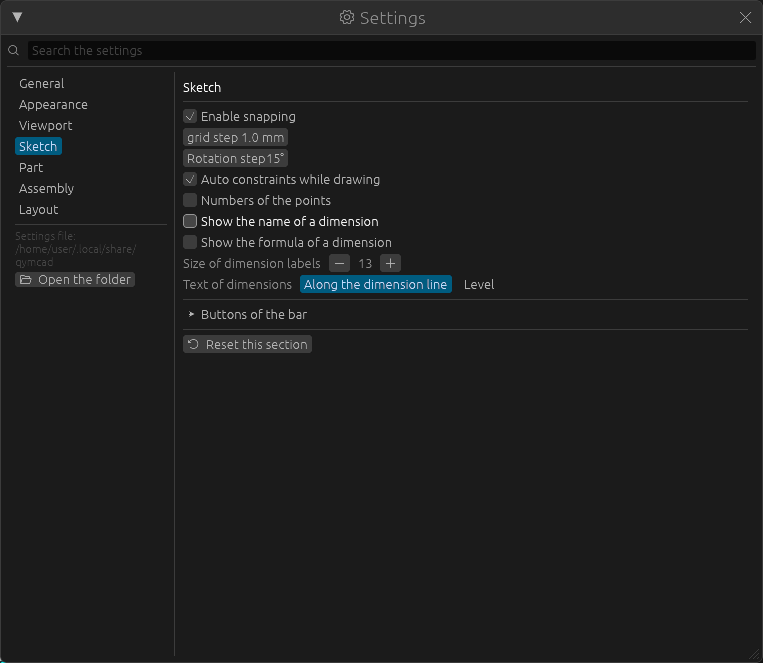The height and width of the screenshot is (663, 763).
Task: Show the Layout settings
Action: [x=38, y=209]
